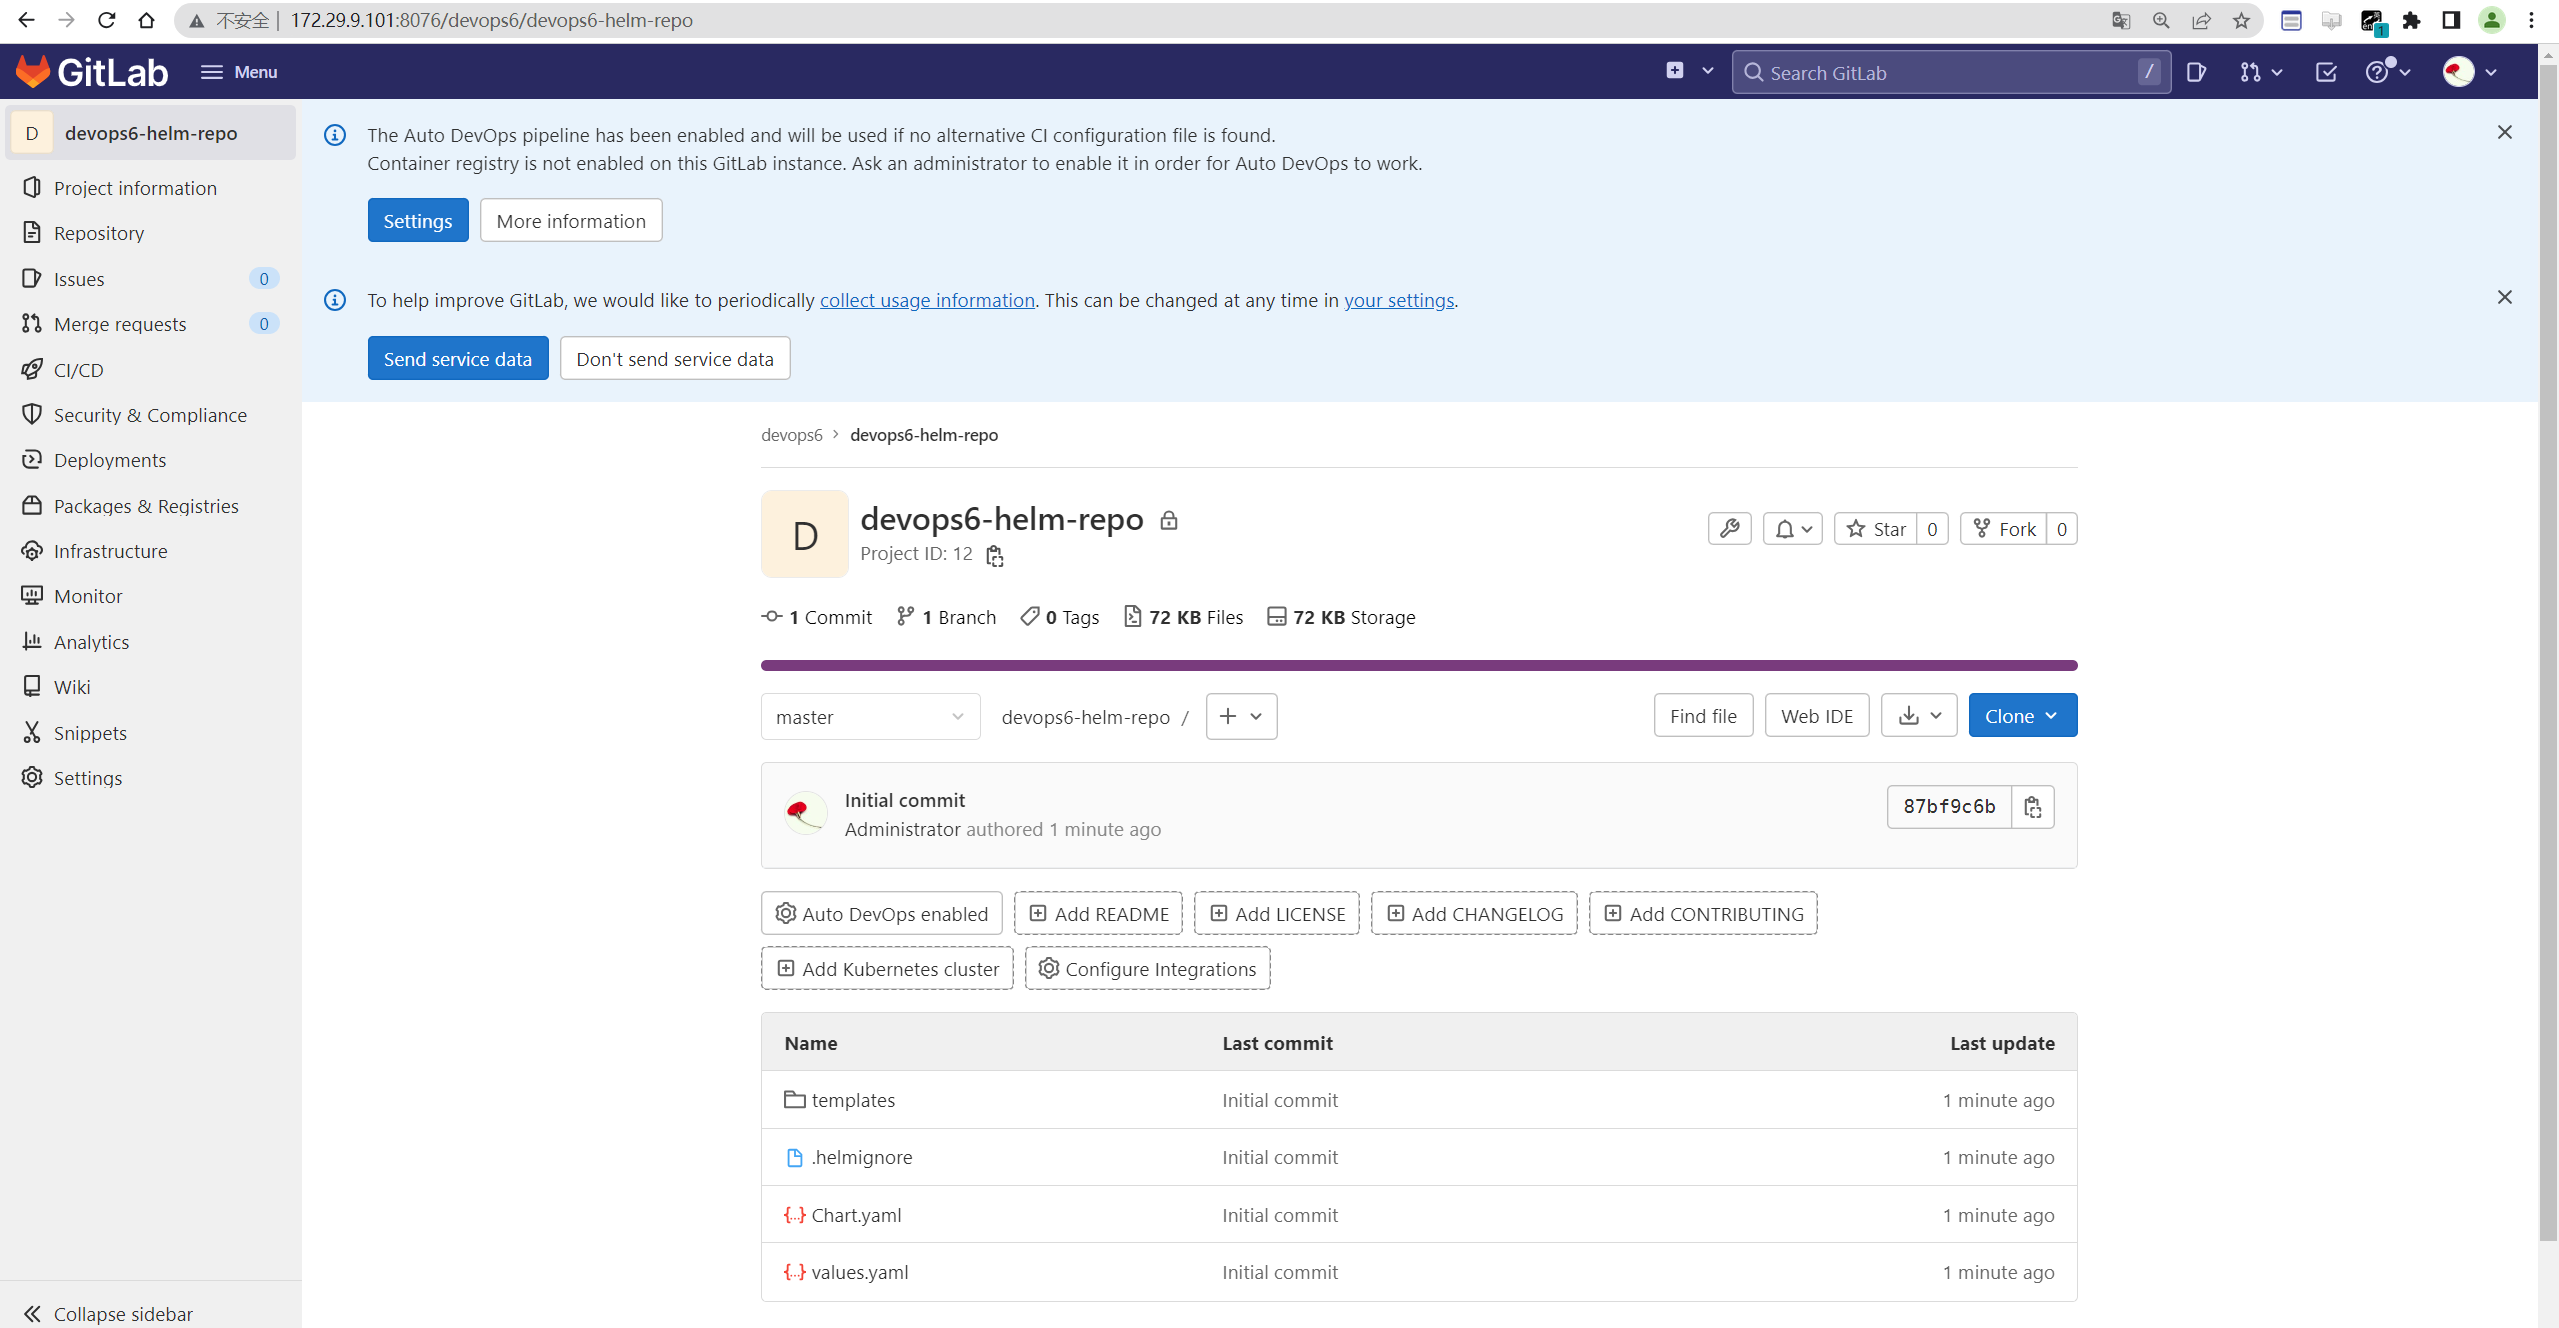This screenshot has width=2559, height=1328.
Task: Click Configure Integrations button
Action: point(1147,968)
